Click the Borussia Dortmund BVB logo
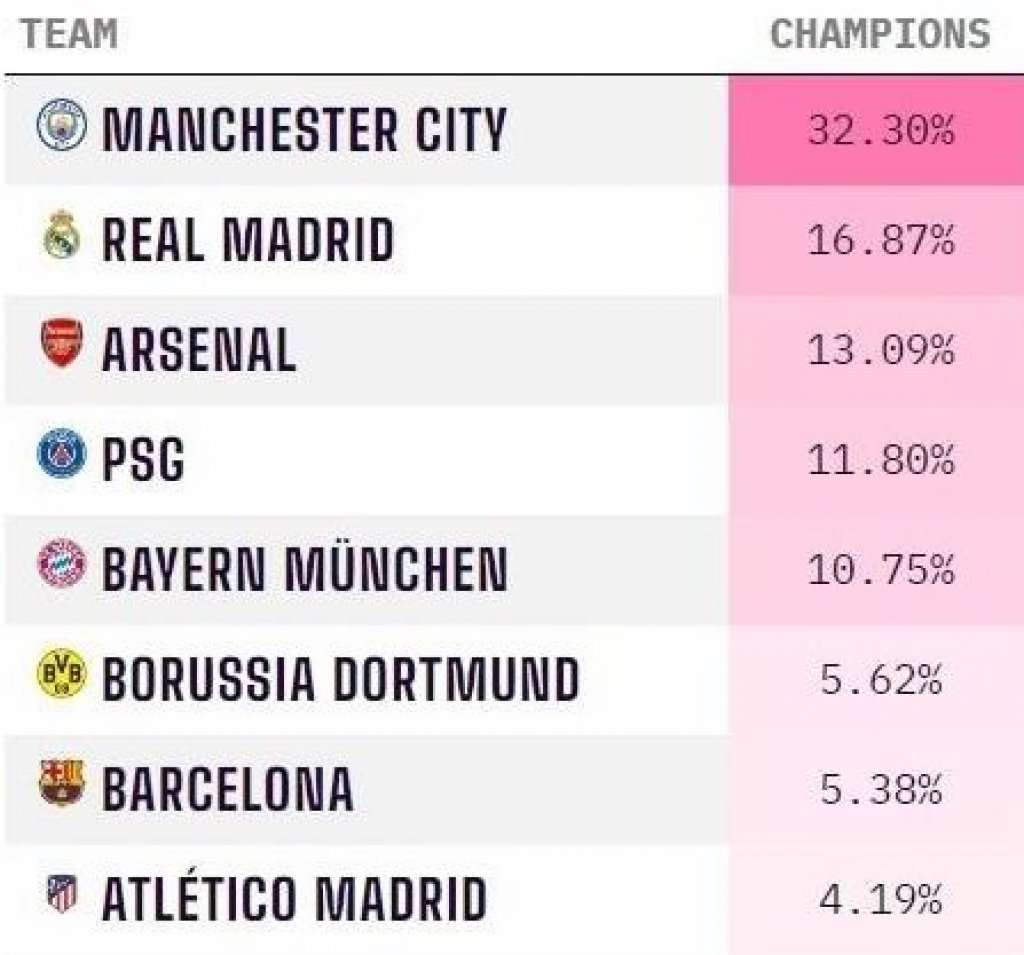1024x955 pixels. click(x=61, y=673)
